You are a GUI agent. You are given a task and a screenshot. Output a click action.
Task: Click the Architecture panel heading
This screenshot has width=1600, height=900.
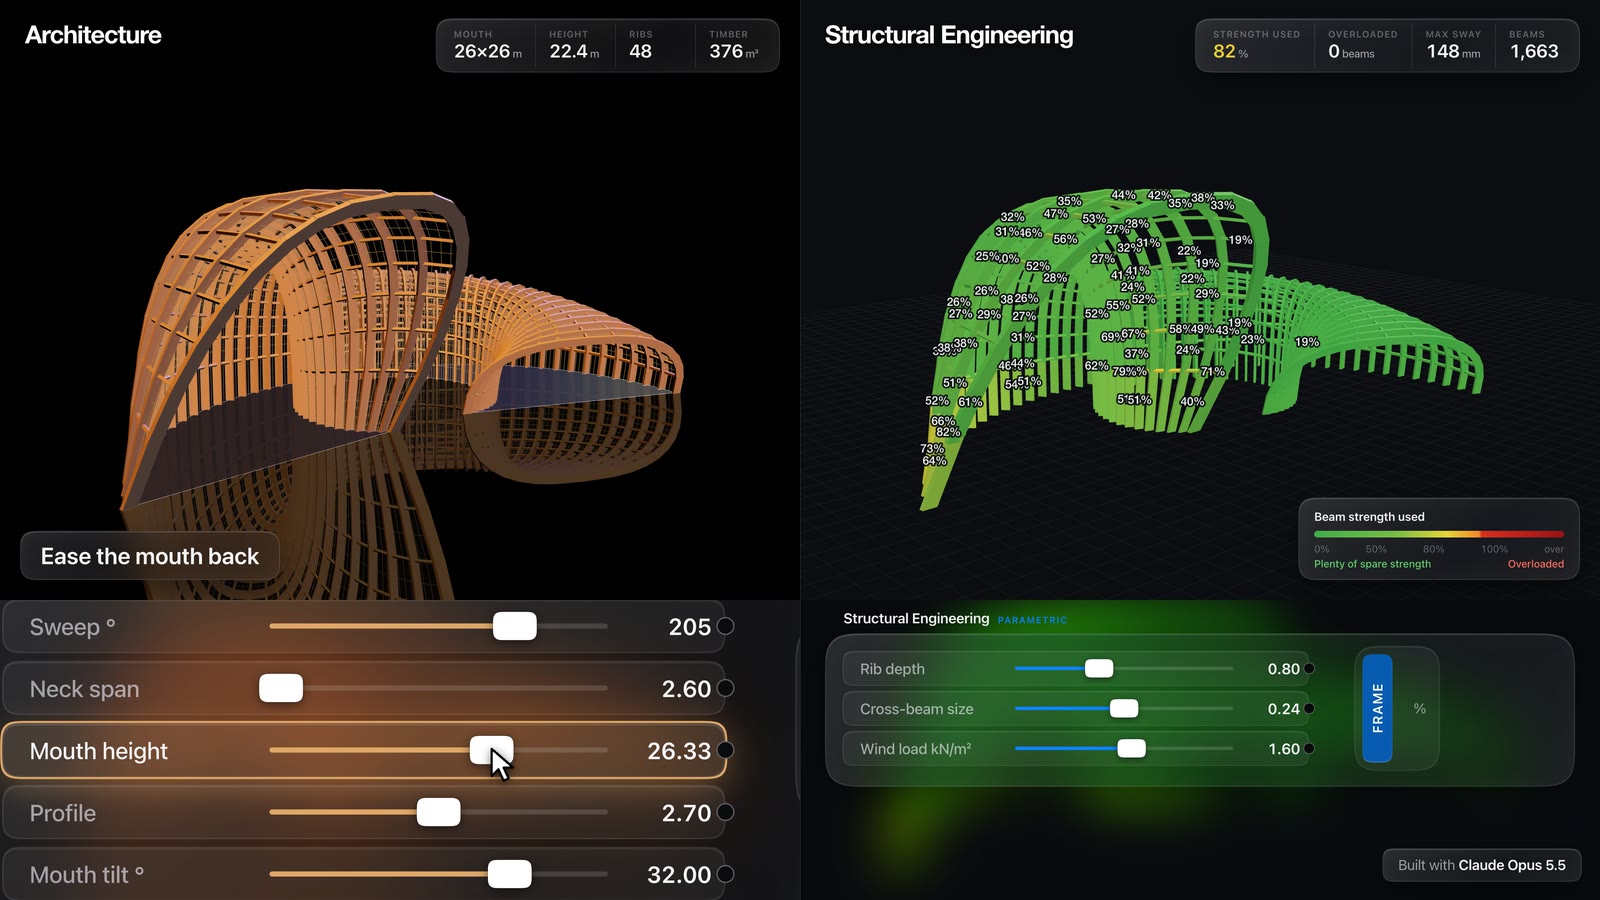click(x=93, y=35)
